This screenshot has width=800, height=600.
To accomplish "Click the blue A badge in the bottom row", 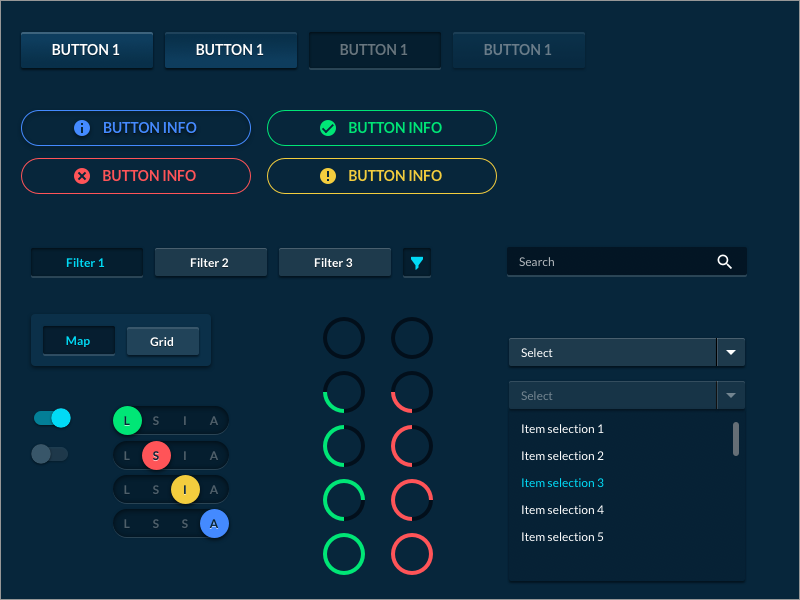I will (214, 523).
